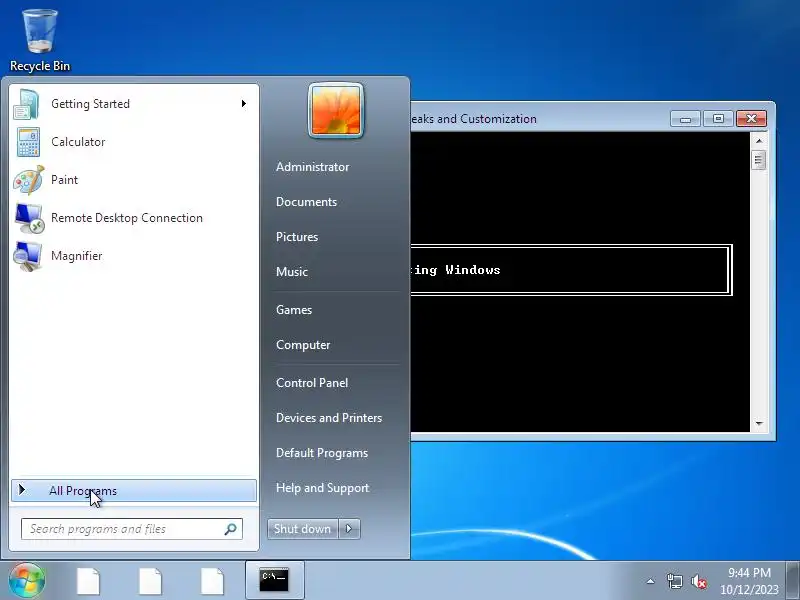Click the Calculator label in Start menu

coord(78,142)
